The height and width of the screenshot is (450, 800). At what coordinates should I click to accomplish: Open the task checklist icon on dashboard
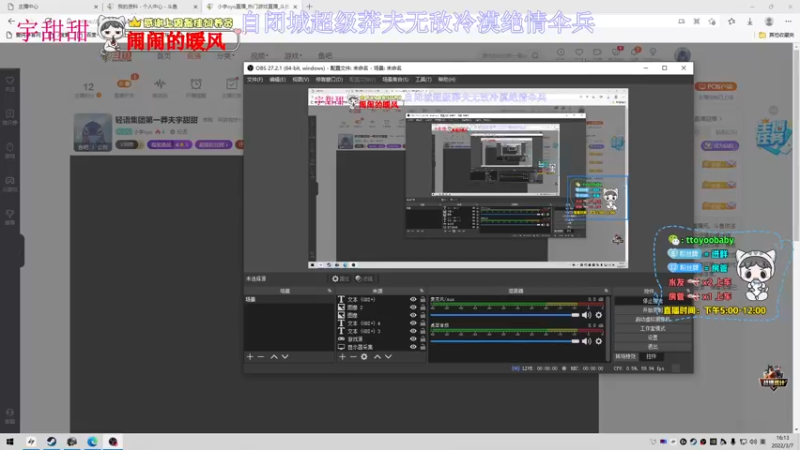pos(232,84)
